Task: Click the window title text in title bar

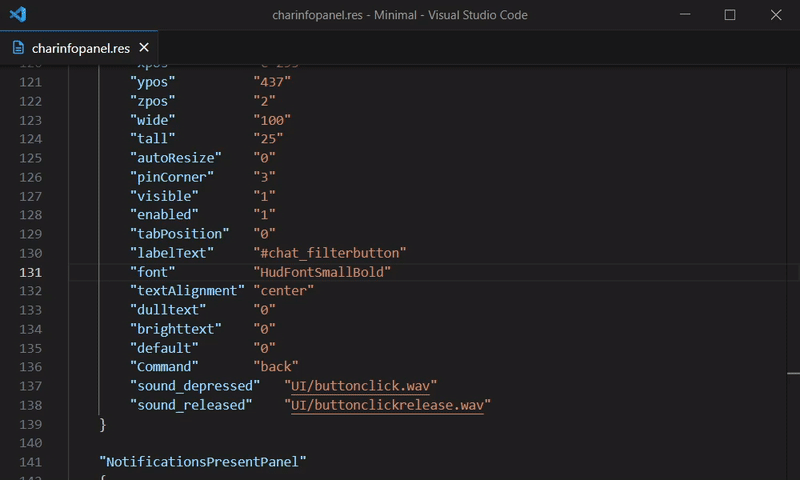Action: pyautogui.click(x=400, y=15)
